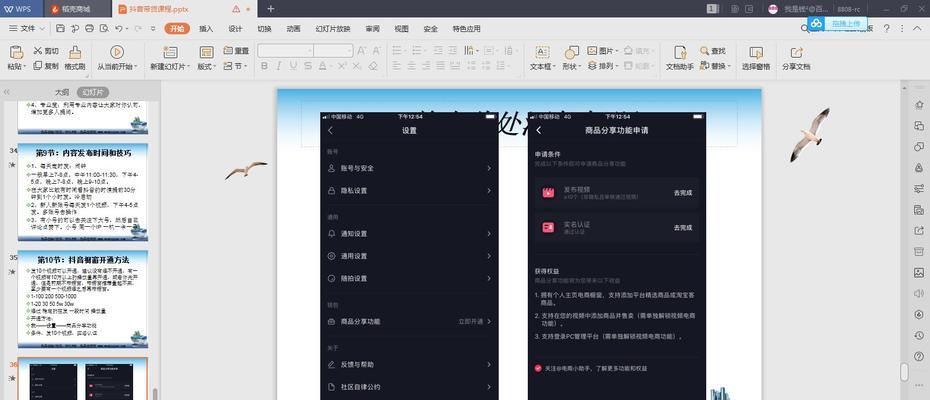Select slide thumbnail 第10节 抖音橱窗开通方法
Image resolution: width=930 pixels, height=400 pixels.
(83, 299)
